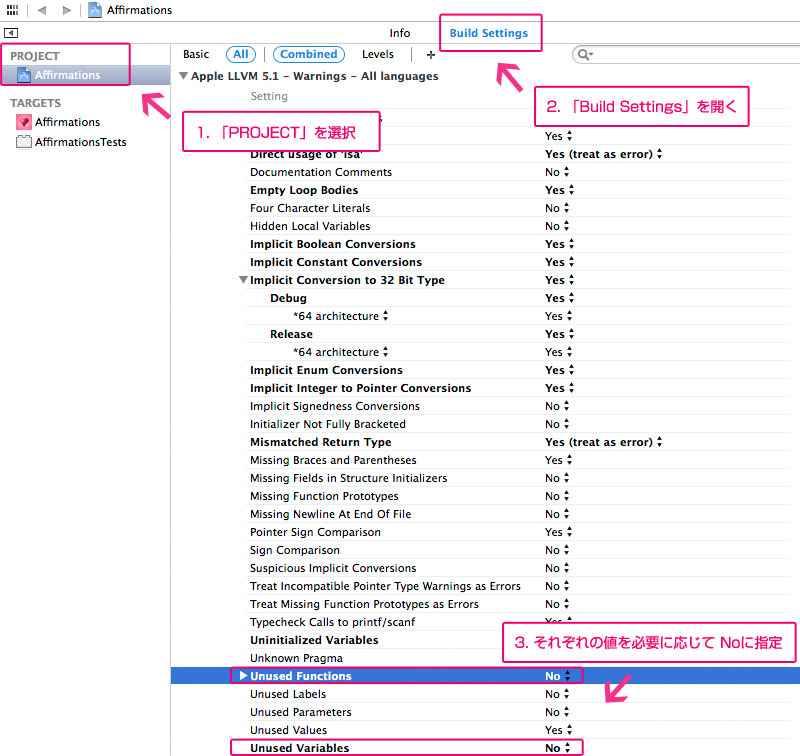Go forward with the right arrow

pyautogui.click(x=66, y=10)
